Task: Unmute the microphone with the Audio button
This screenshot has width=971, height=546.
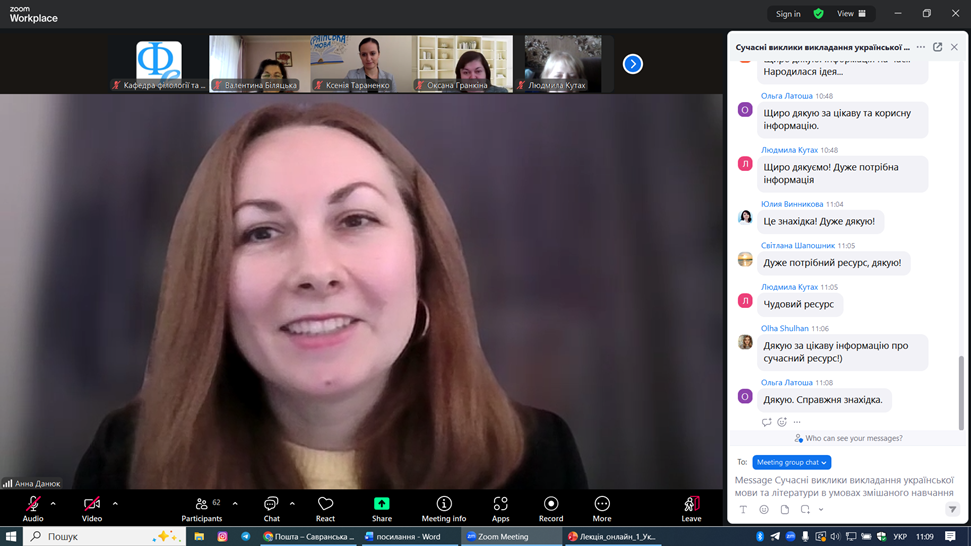Action: point(33,507)
